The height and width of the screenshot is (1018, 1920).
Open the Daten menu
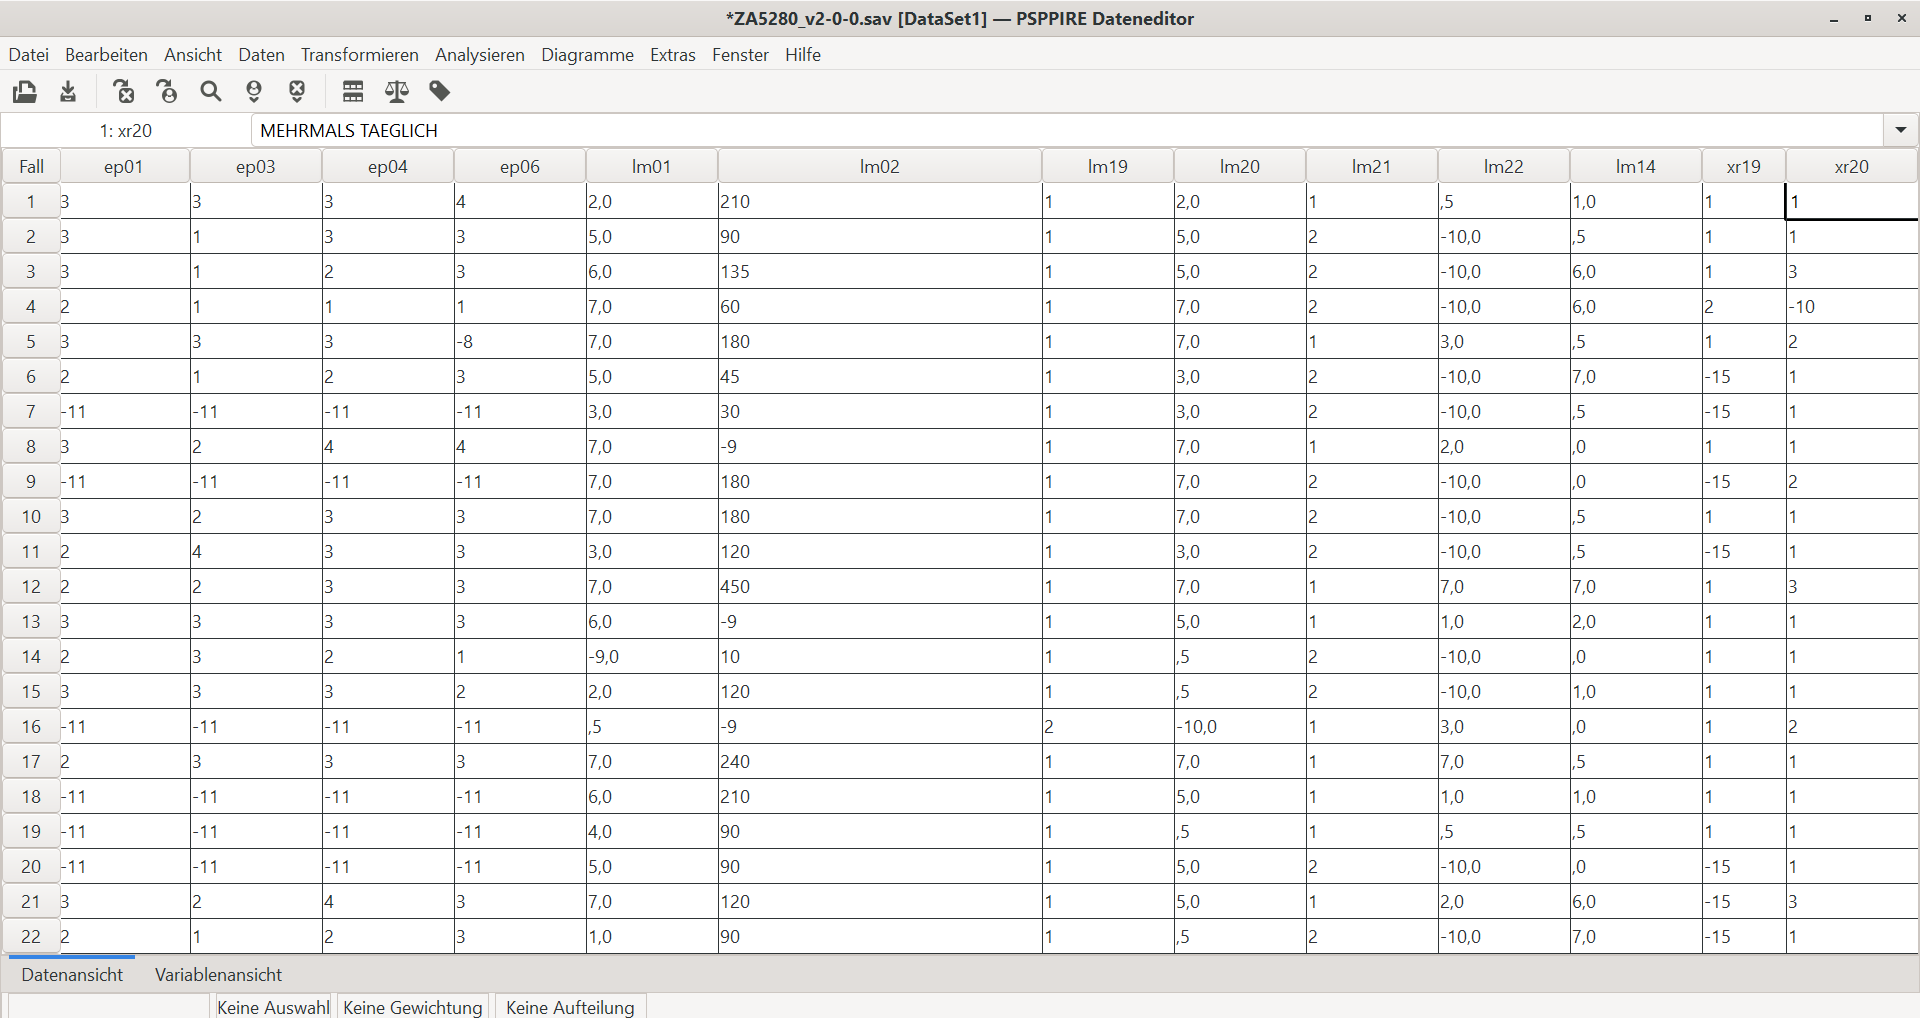pos(261,55)
